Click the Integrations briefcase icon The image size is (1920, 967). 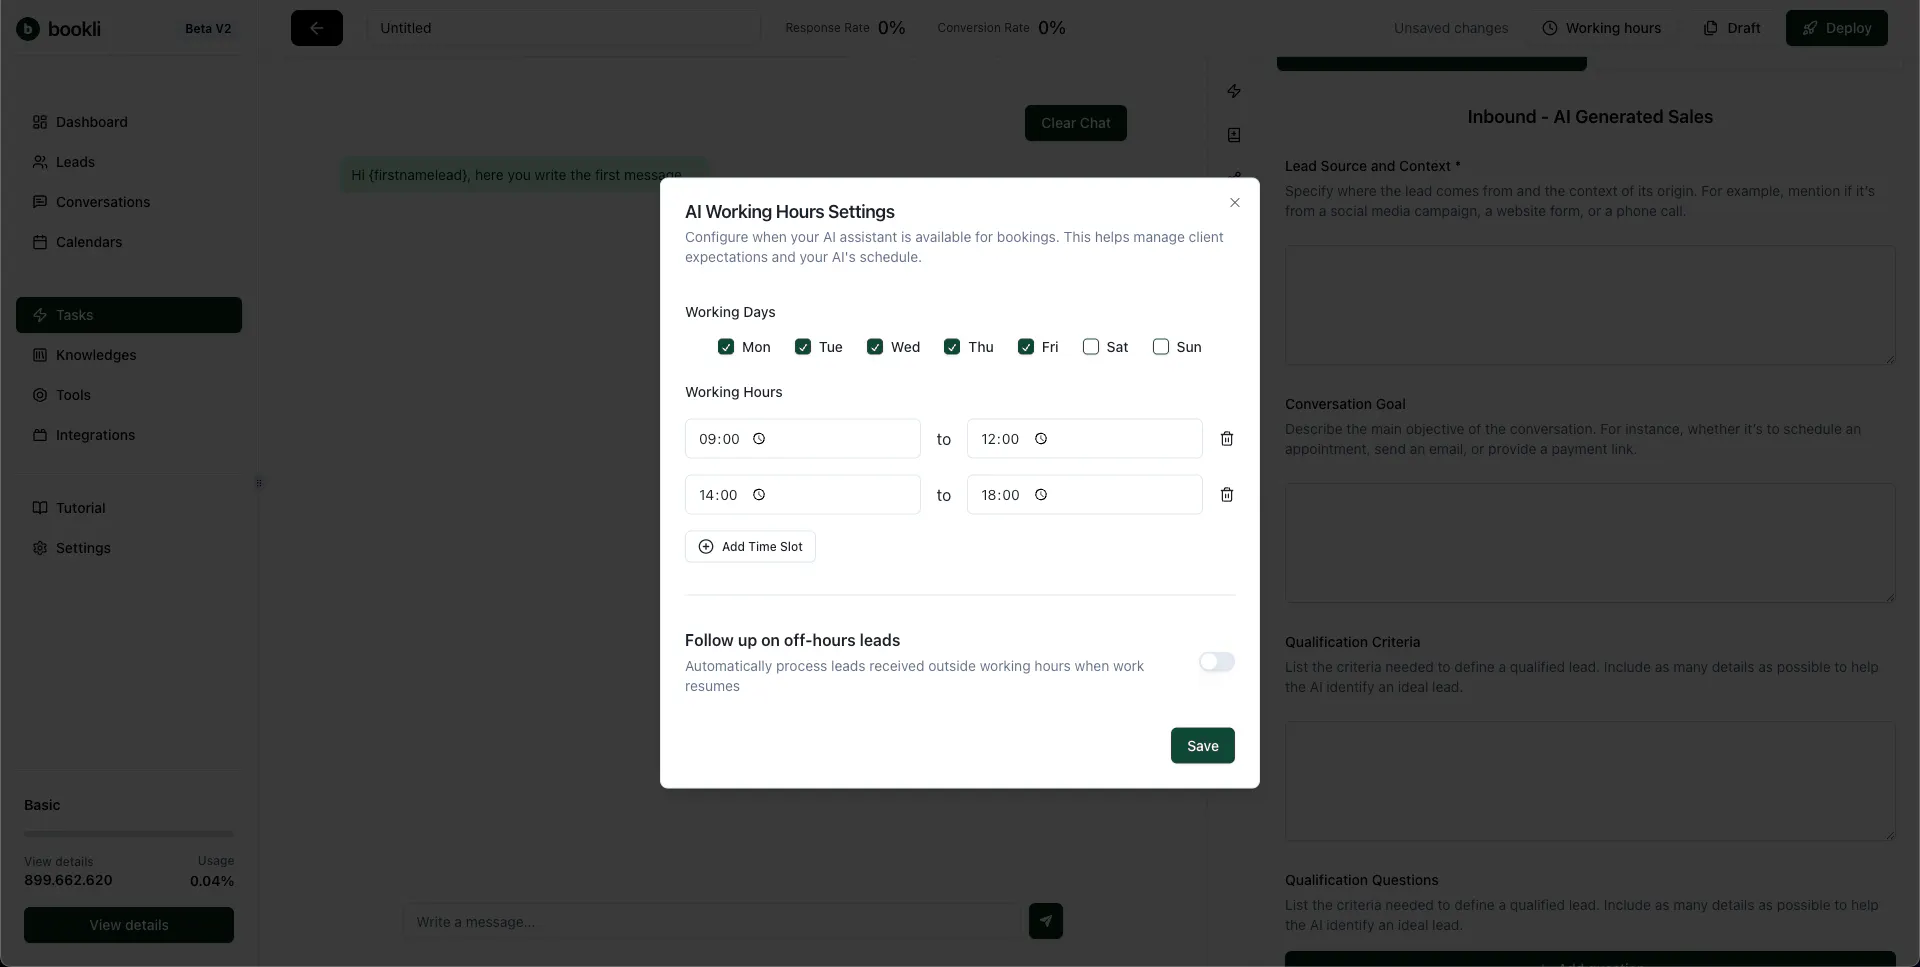point(40,435)
